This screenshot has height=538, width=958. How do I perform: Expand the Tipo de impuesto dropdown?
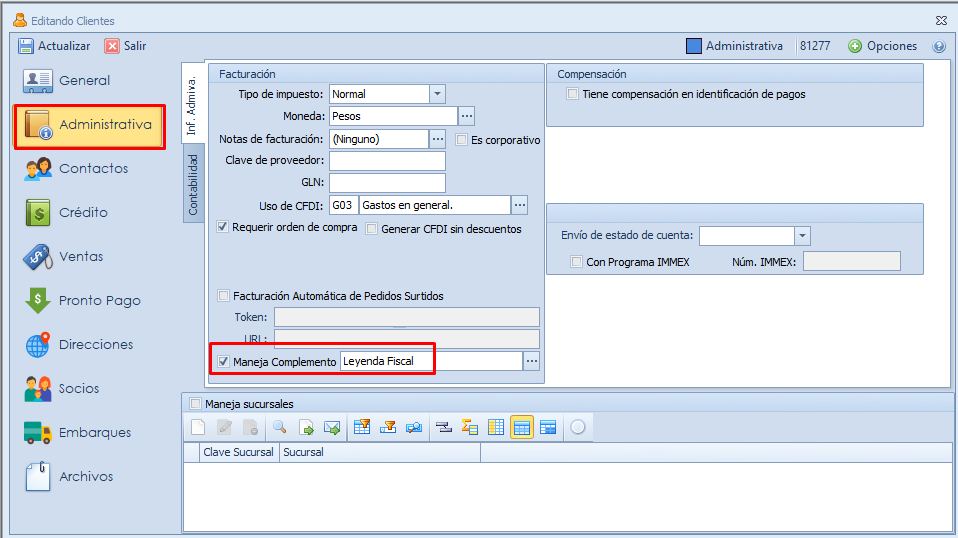(x=437, y=94)
